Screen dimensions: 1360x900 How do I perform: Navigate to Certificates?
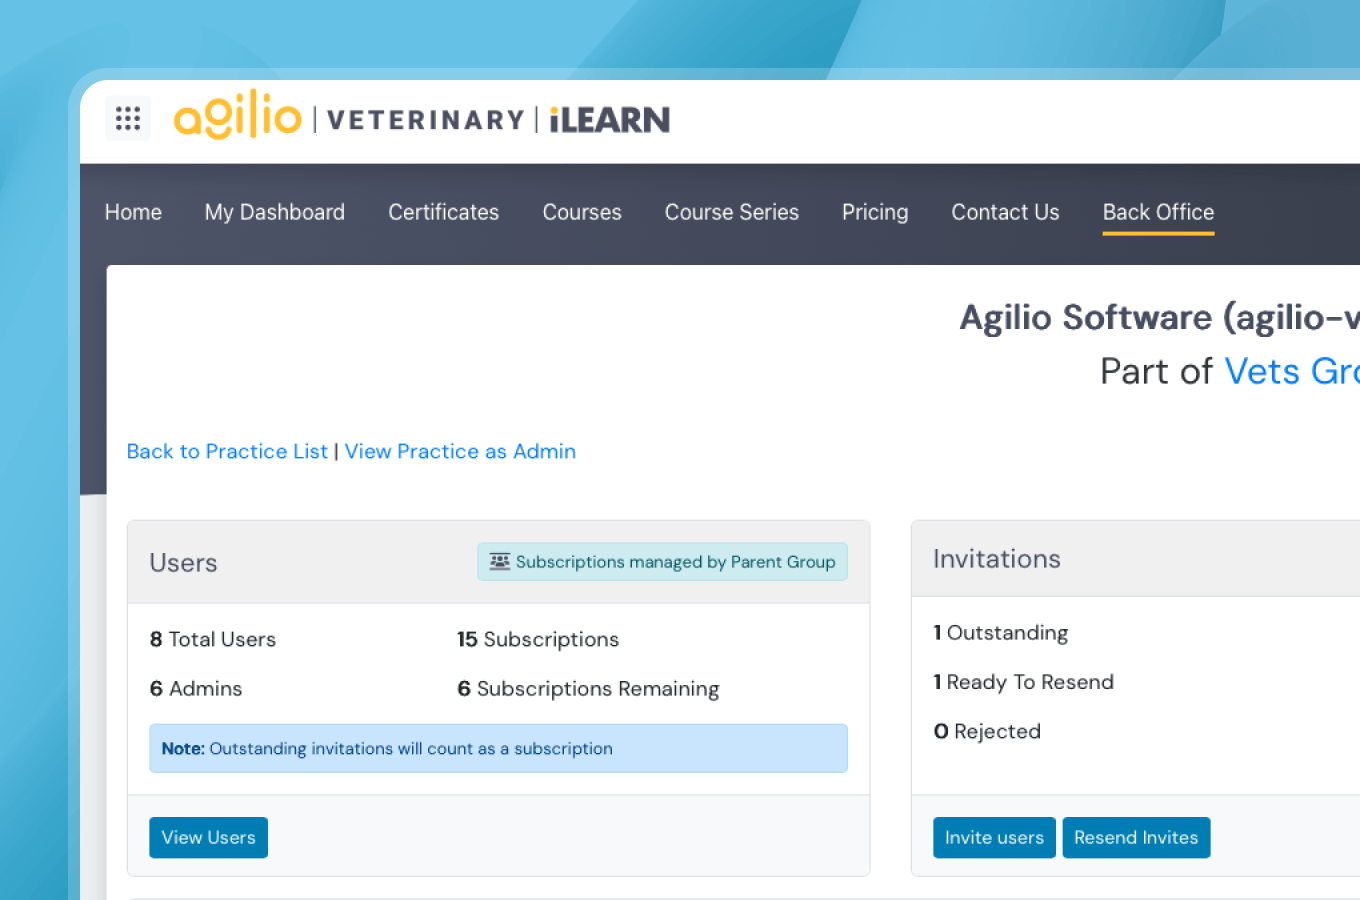pos(444,212)
